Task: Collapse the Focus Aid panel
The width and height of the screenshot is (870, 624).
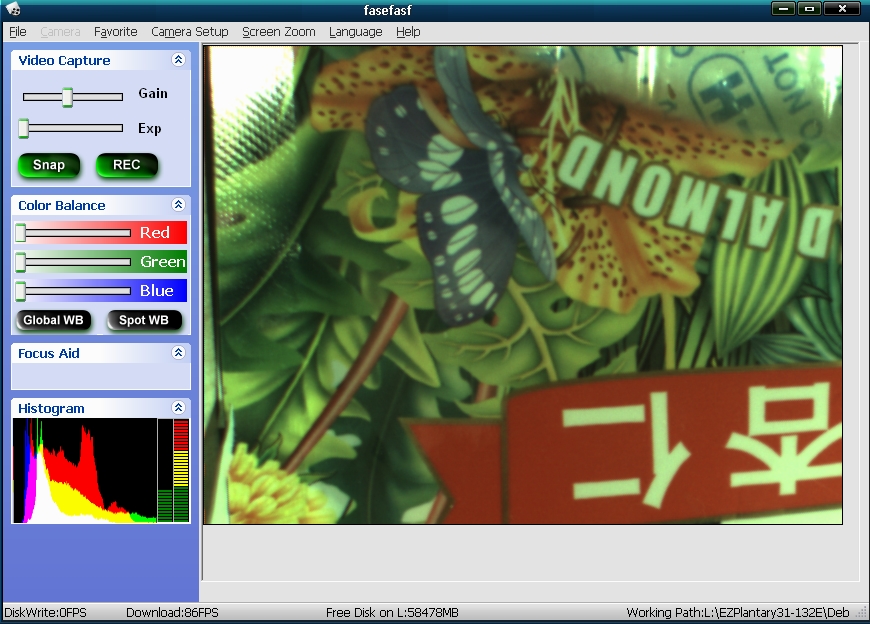Action: [178, 353]
